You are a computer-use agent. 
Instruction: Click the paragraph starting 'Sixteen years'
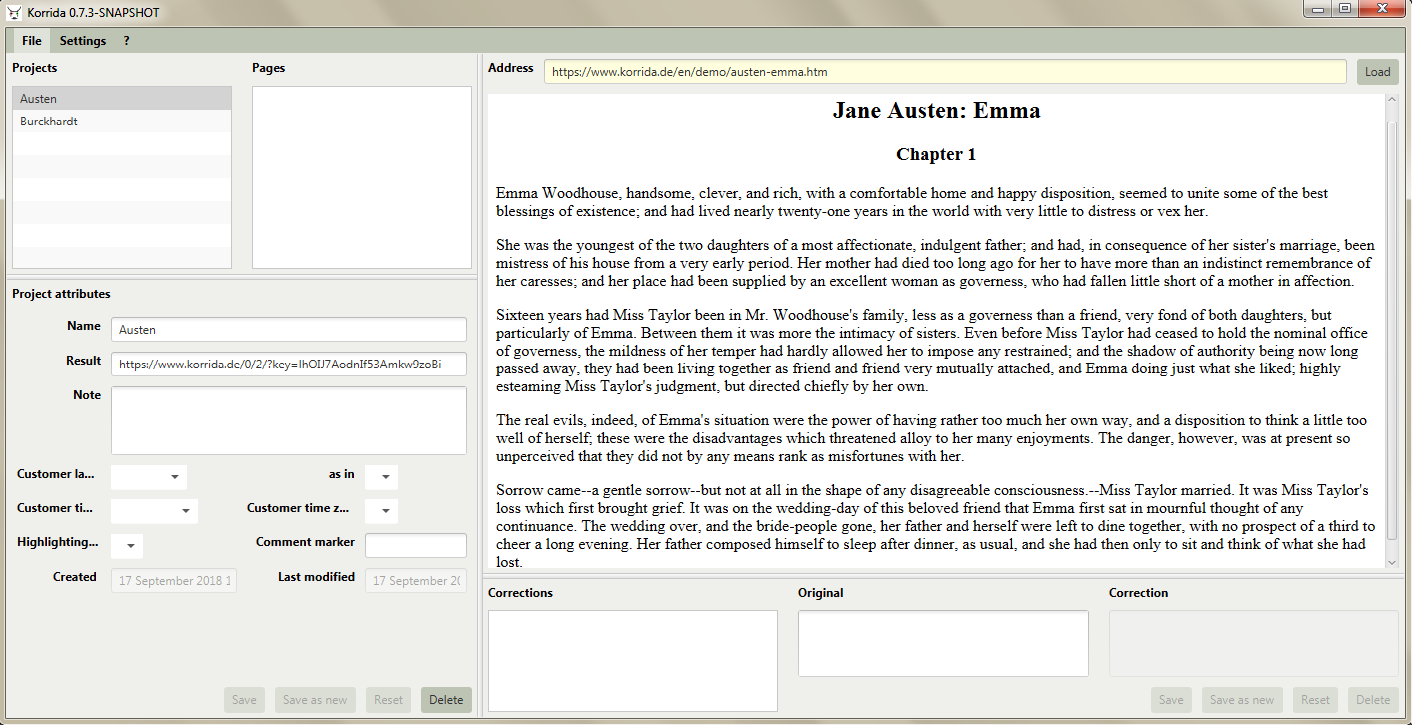(932, 351)
